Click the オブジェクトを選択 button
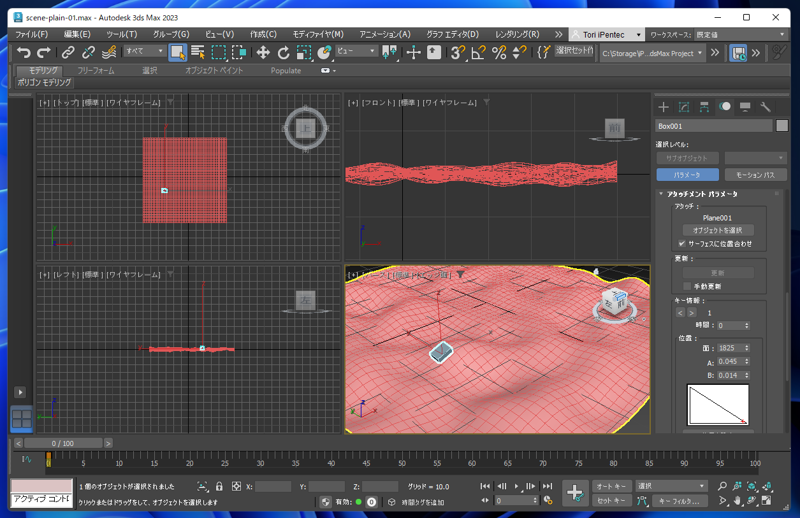 point(717,230)
